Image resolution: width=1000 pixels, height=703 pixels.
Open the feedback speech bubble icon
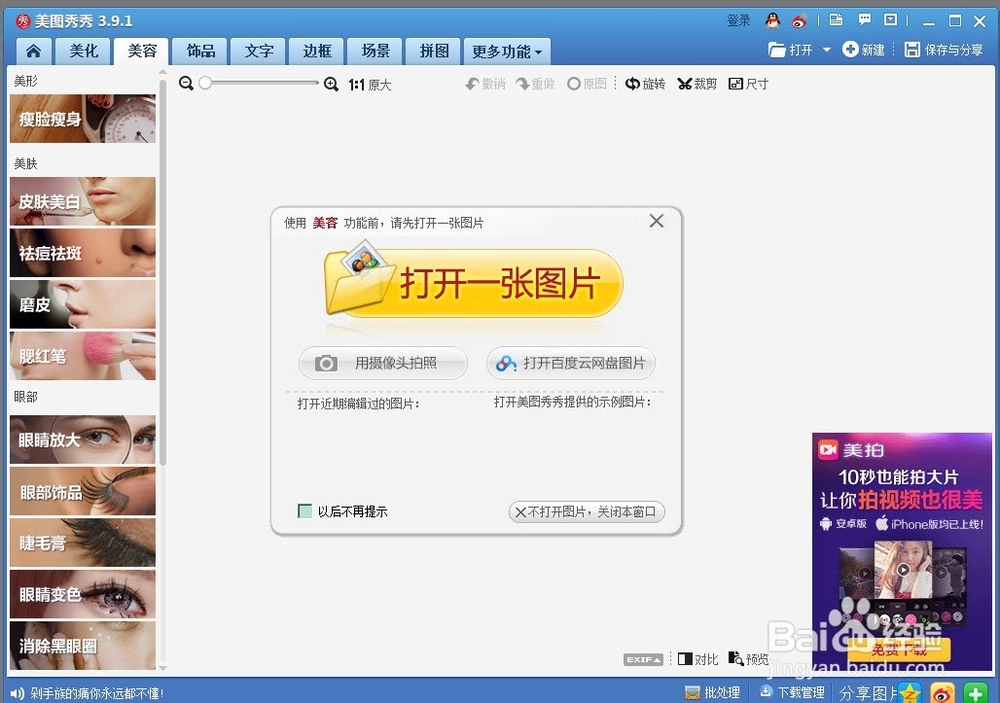point(865,20)
